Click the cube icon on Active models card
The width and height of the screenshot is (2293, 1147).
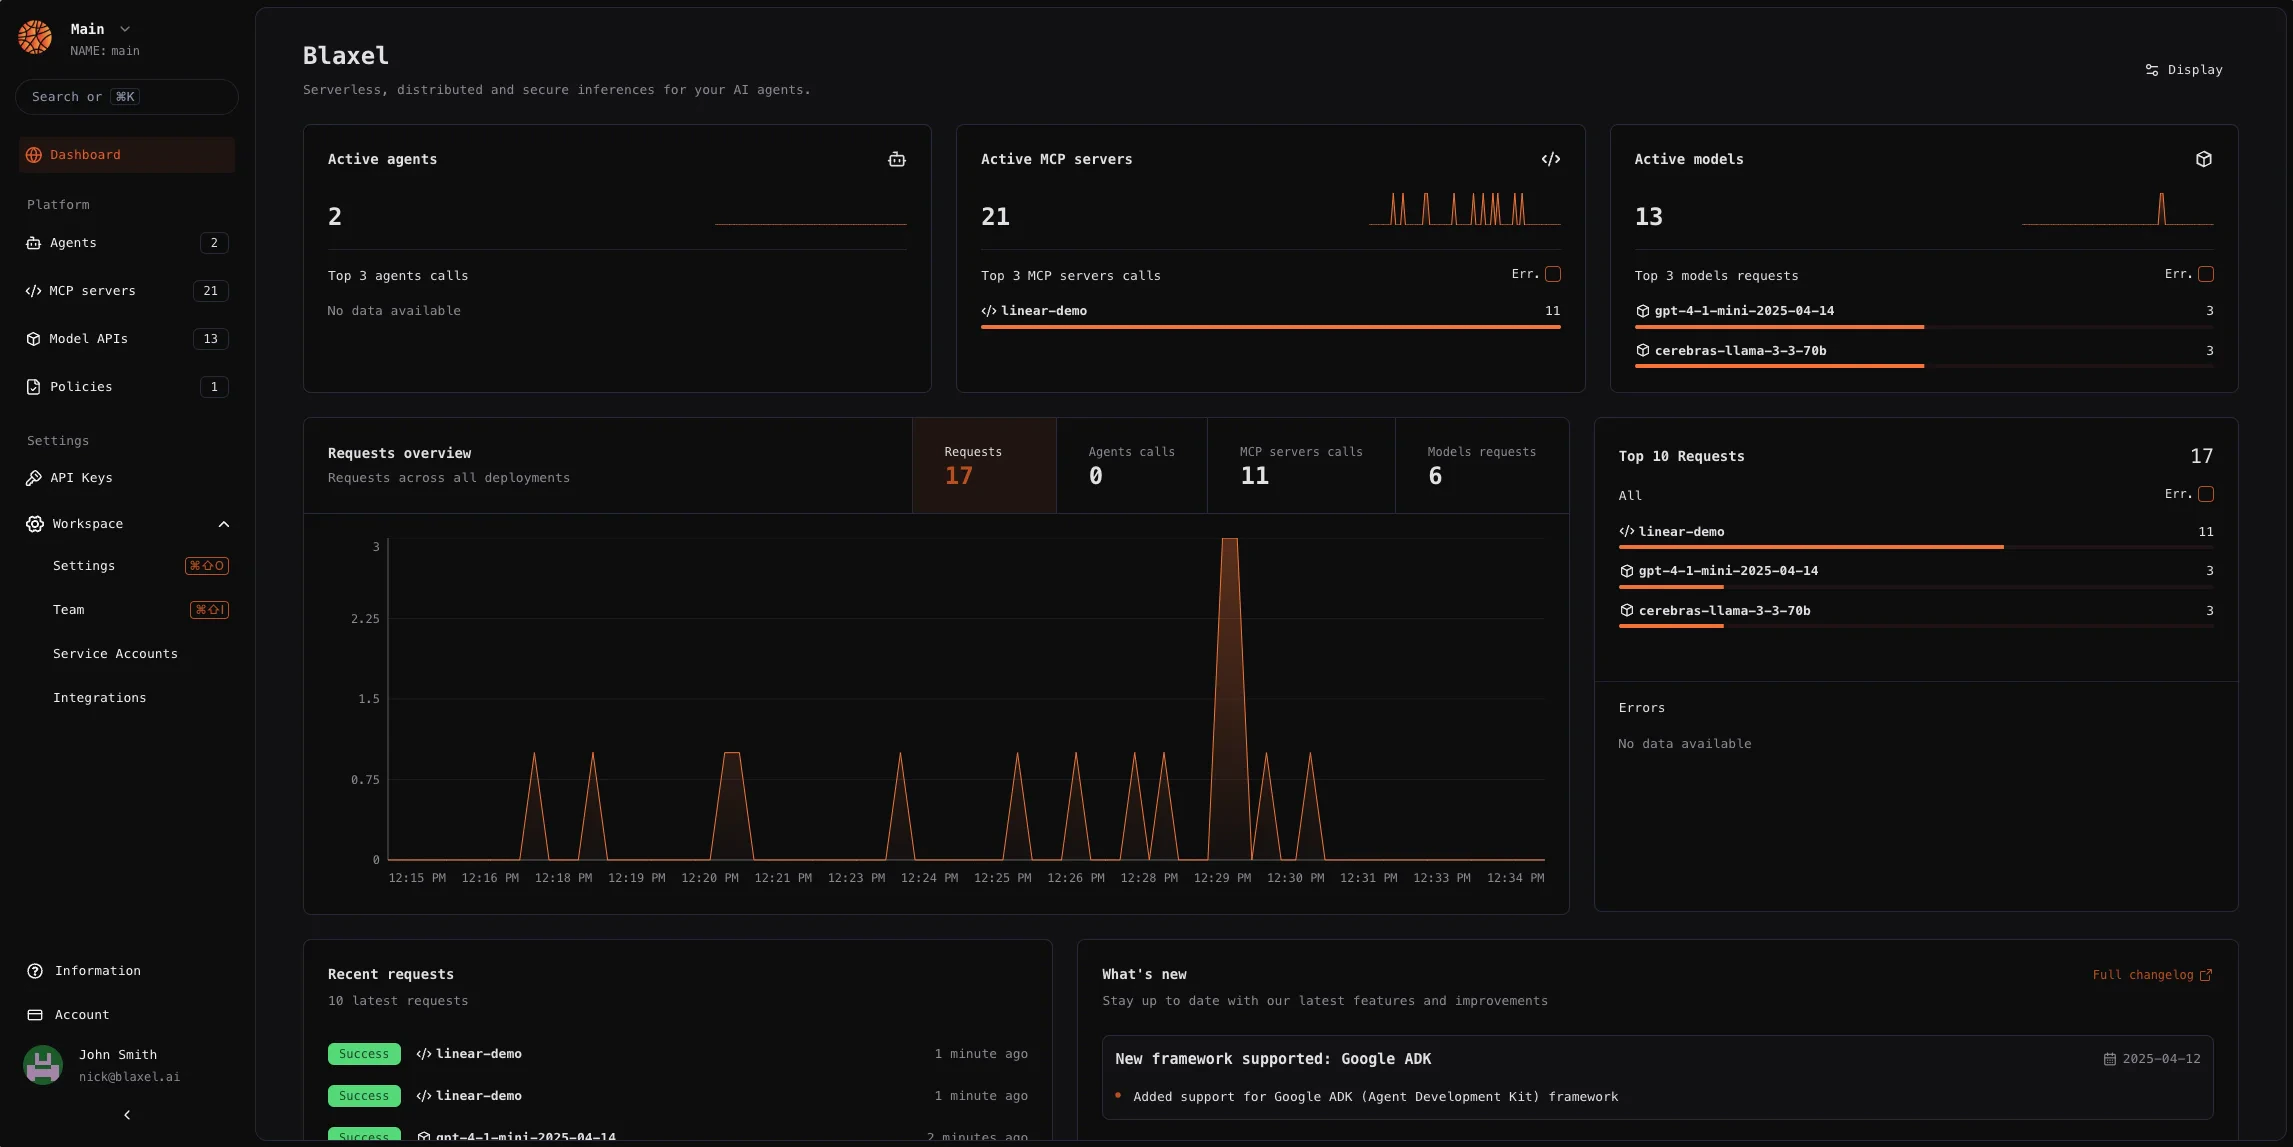2203,159
